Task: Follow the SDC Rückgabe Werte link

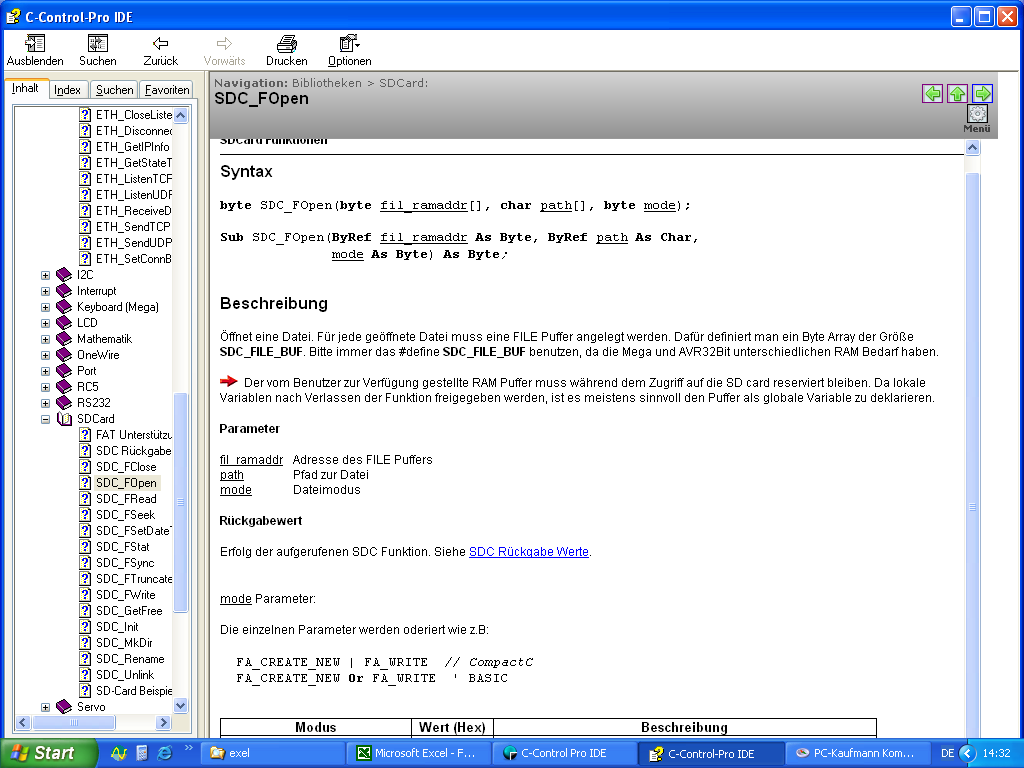Action: [528, 551]
